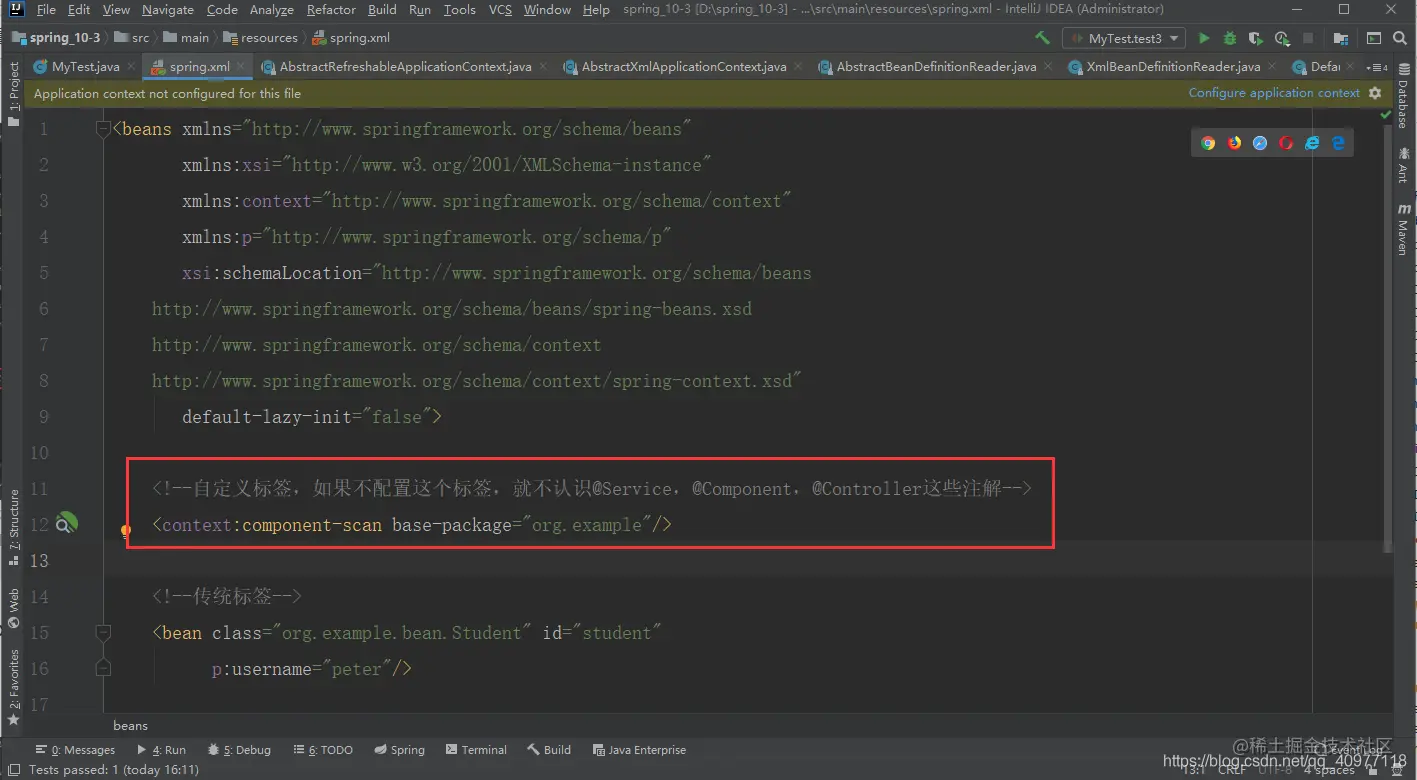The height and width of the screenshot is (780, 1417).
Task: Open the Web tool window sidebar button
Action: point(14,608)
